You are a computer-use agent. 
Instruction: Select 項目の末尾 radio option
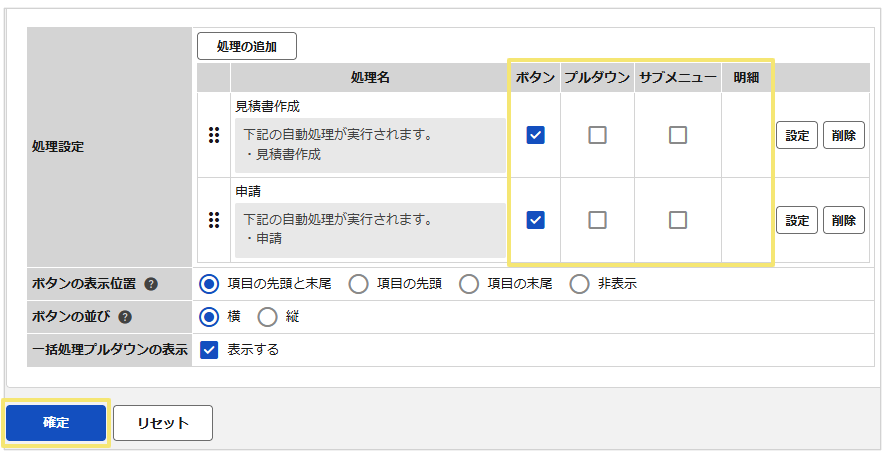[469, 284]
